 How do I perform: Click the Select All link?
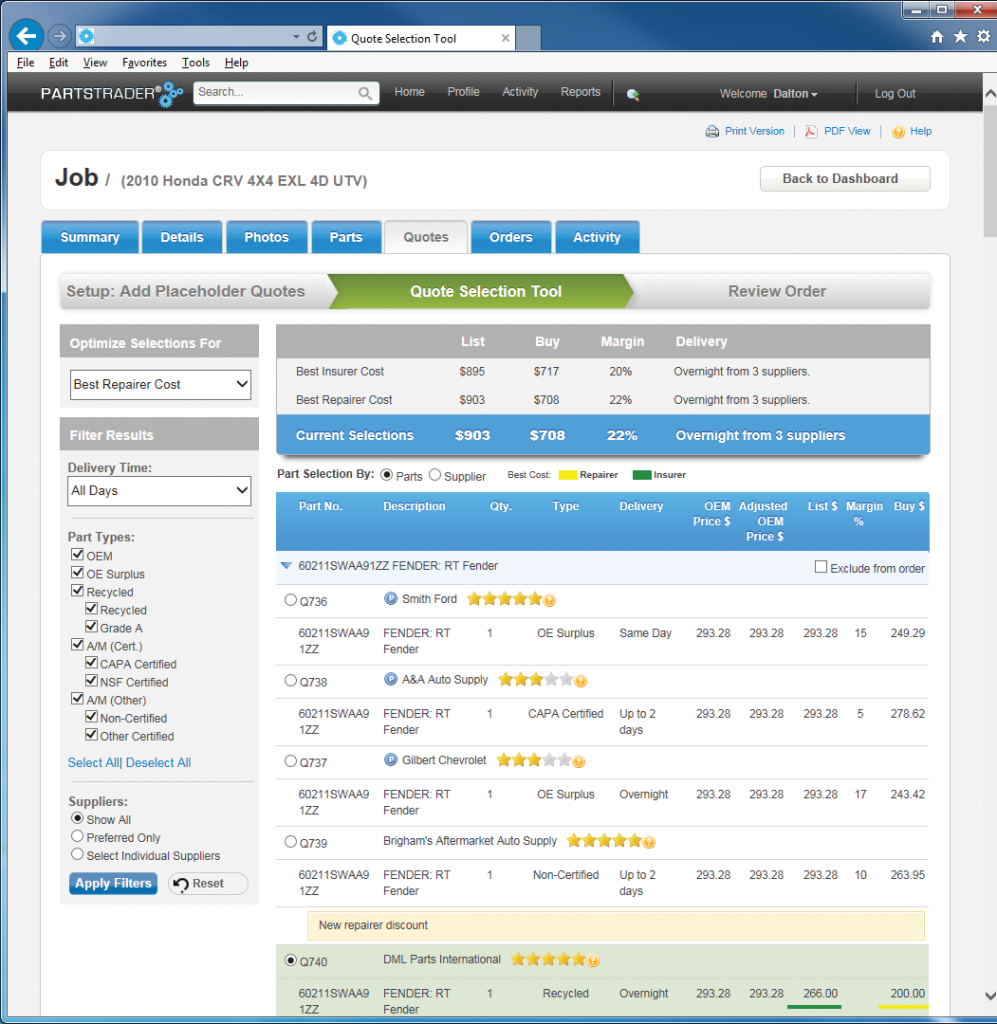click(94, 763)
